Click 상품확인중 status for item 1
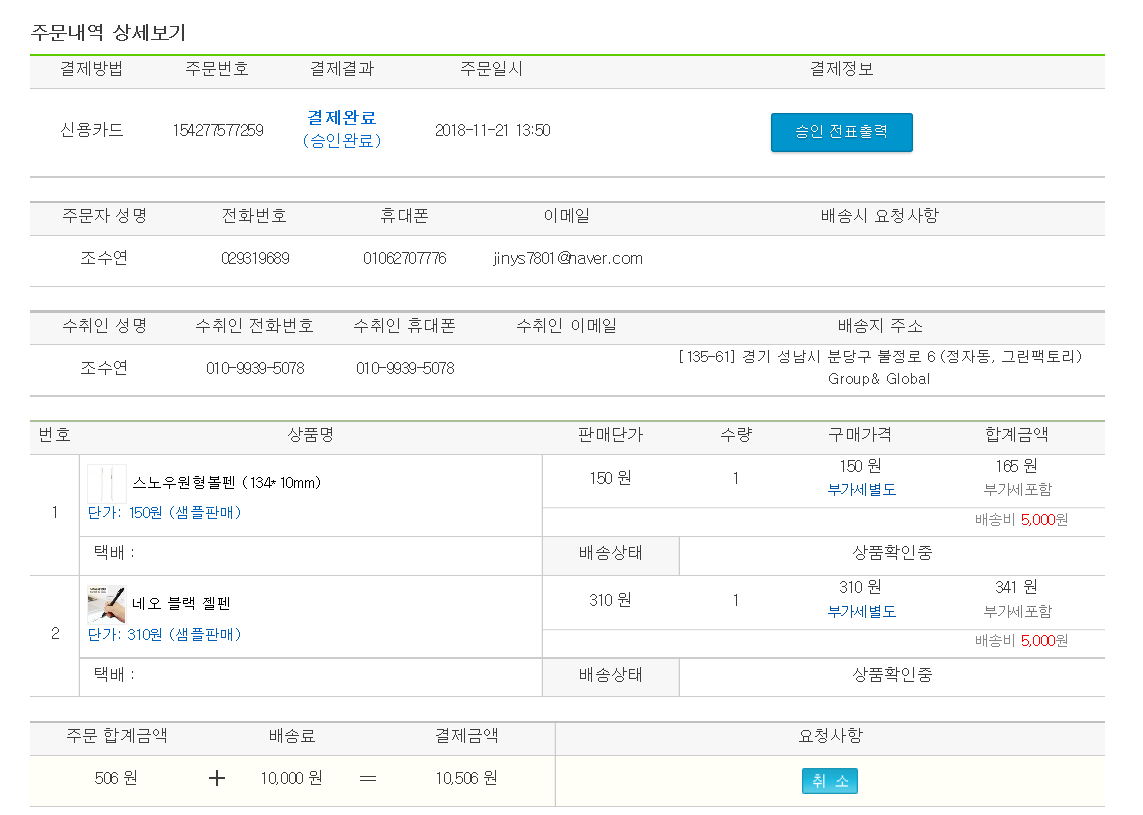Image resolution: width=1143 pixels, height=815 pixels. [892, 553]
